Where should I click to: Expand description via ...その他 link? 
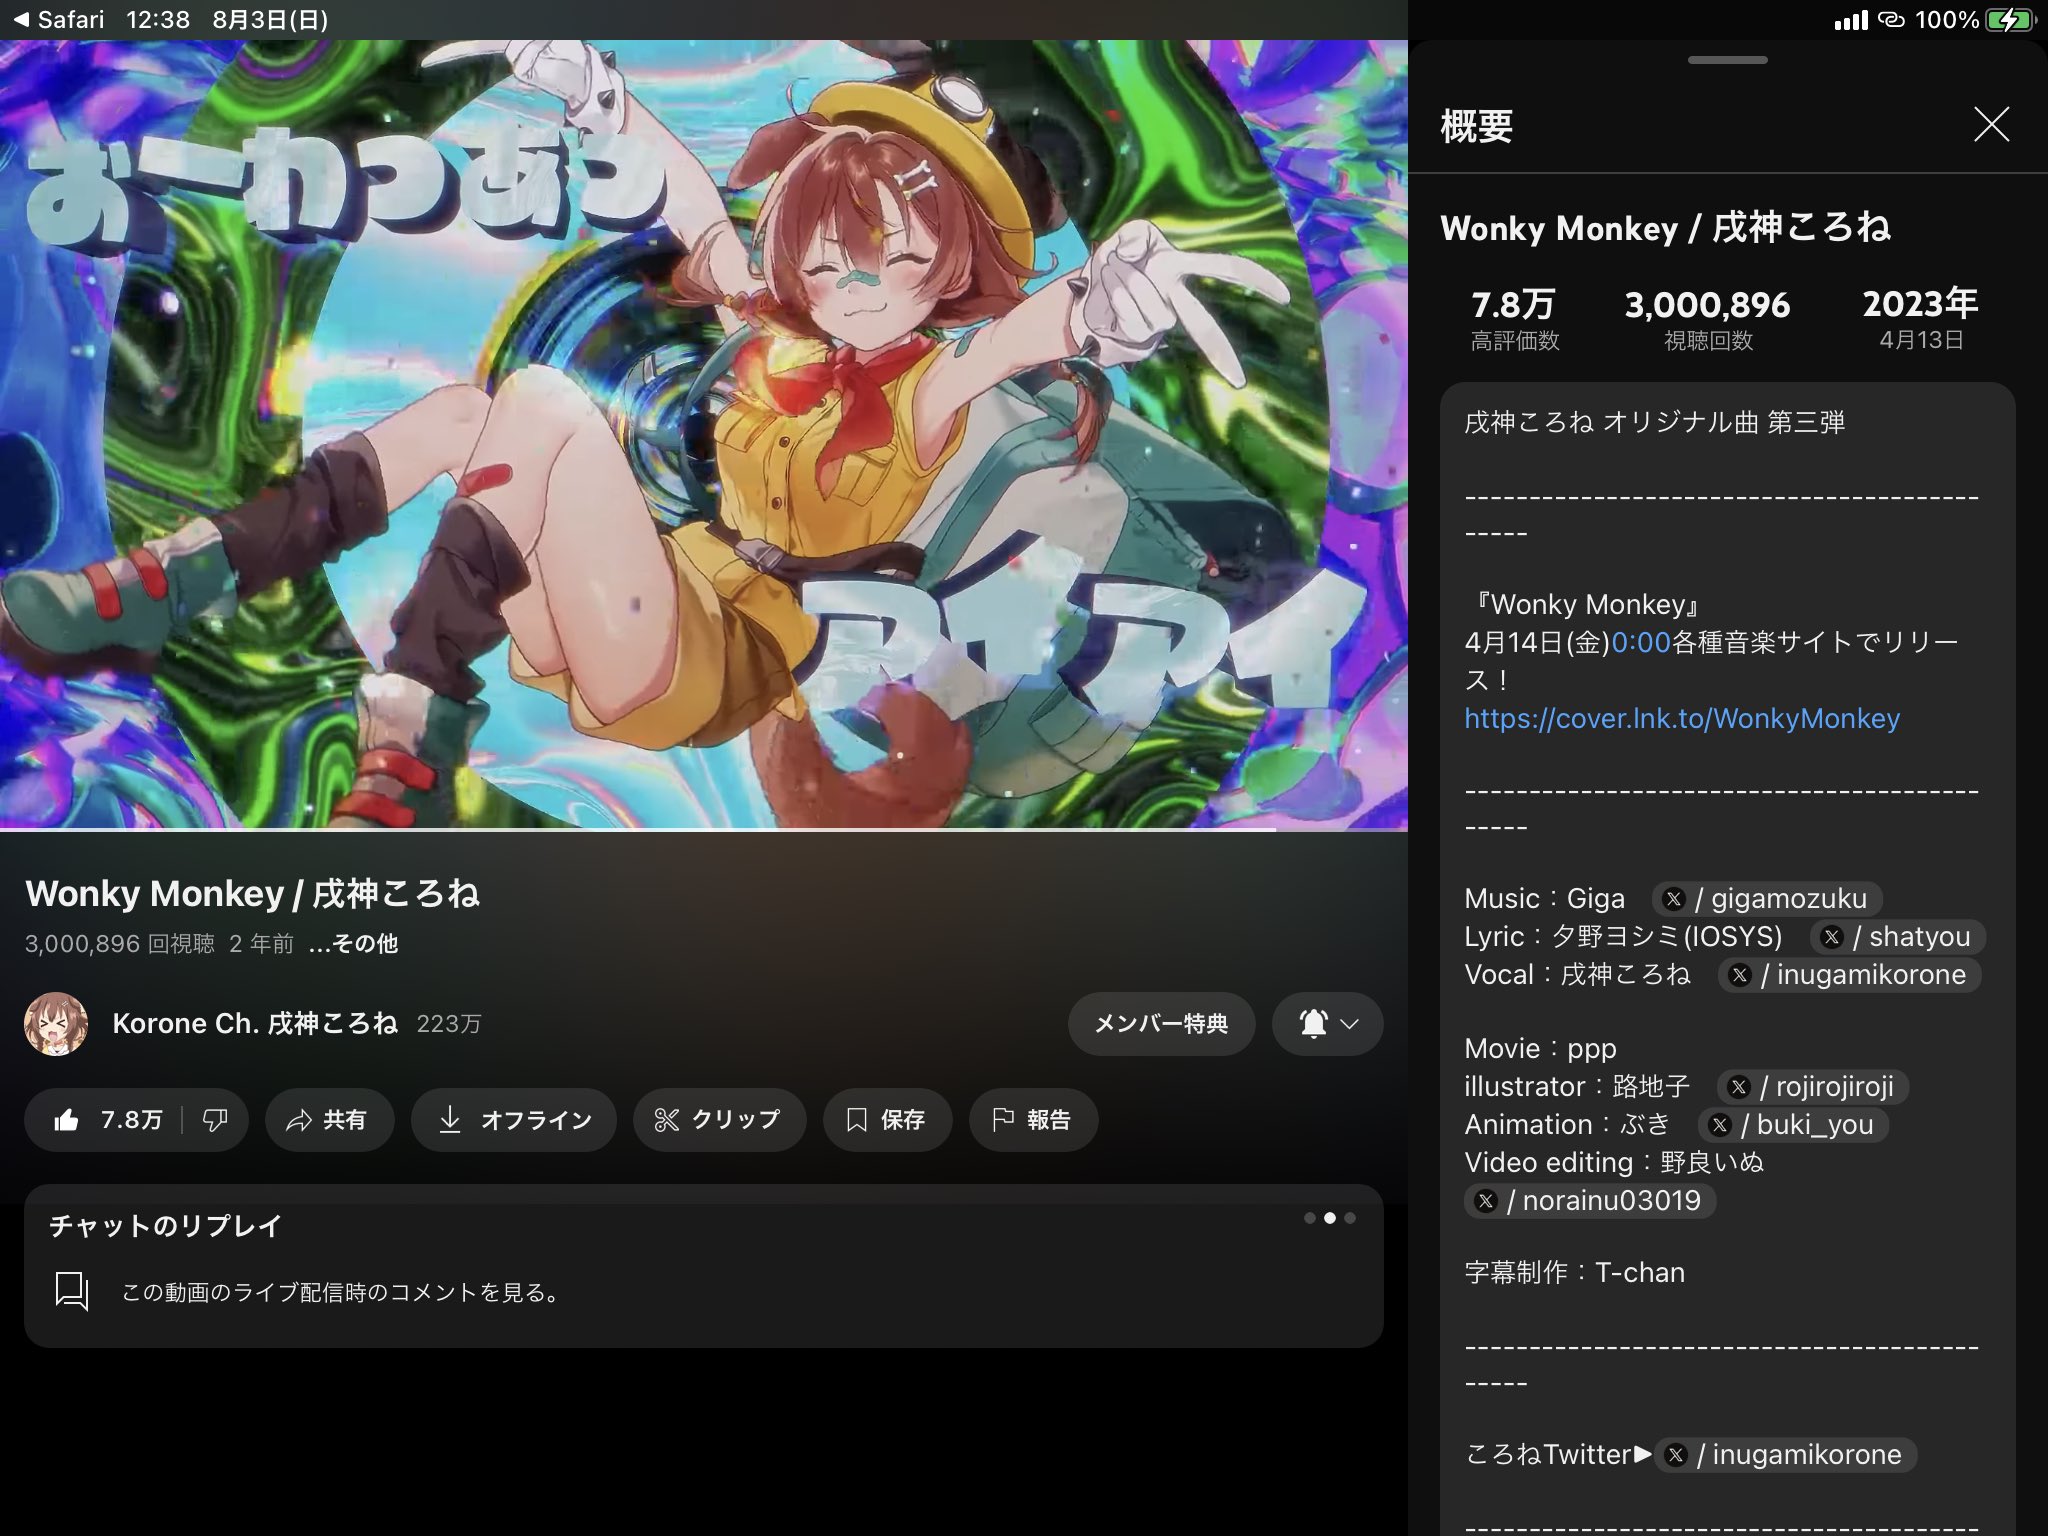click(x=353, y=944)
